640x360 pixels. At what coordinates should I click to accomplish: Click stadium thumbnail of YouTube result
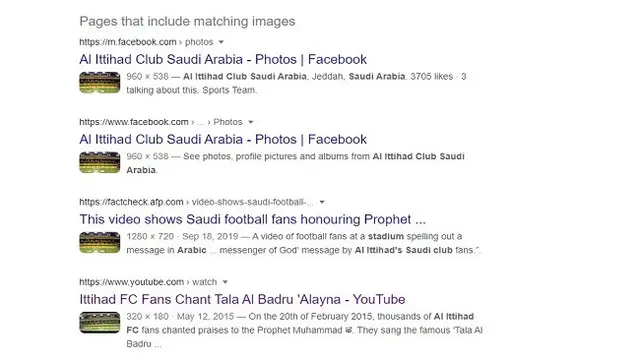100,322
